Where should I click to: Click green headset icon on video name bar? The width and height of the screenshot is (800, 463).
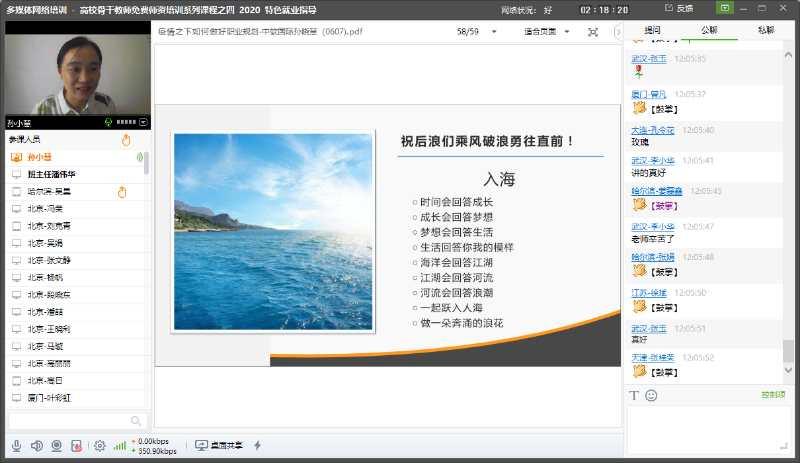coord(108,122)
